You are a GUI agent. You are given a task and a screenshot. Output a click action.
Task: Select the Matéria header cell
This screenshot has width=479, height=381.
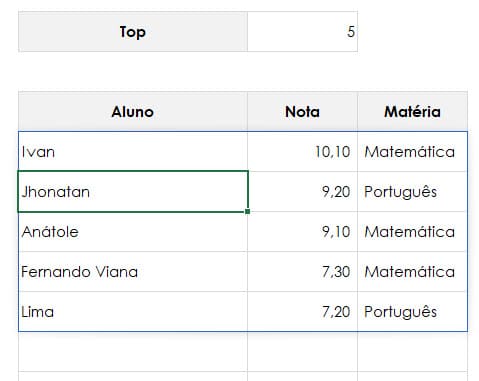[412, 111]
